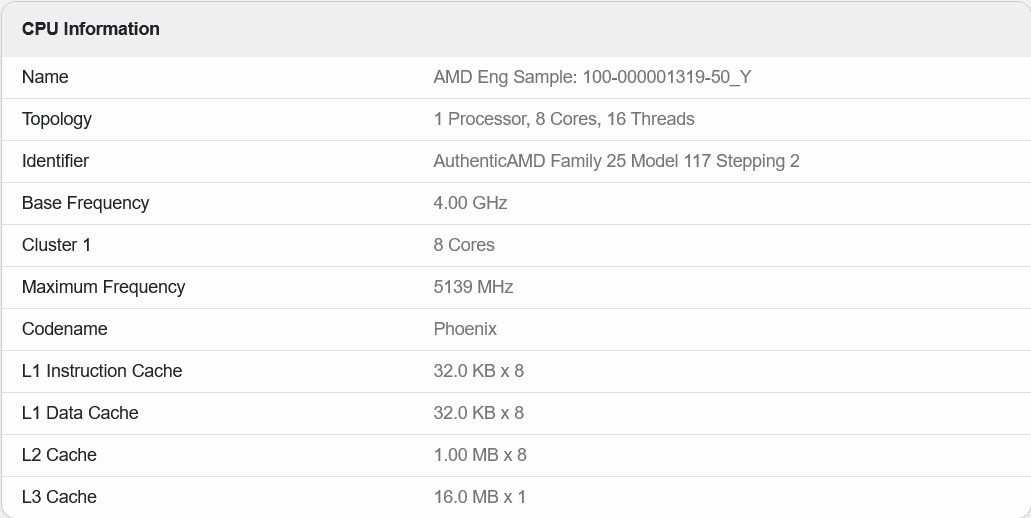
Task: Click the 4.00 GHz value
Action: [x=470, y=203]
